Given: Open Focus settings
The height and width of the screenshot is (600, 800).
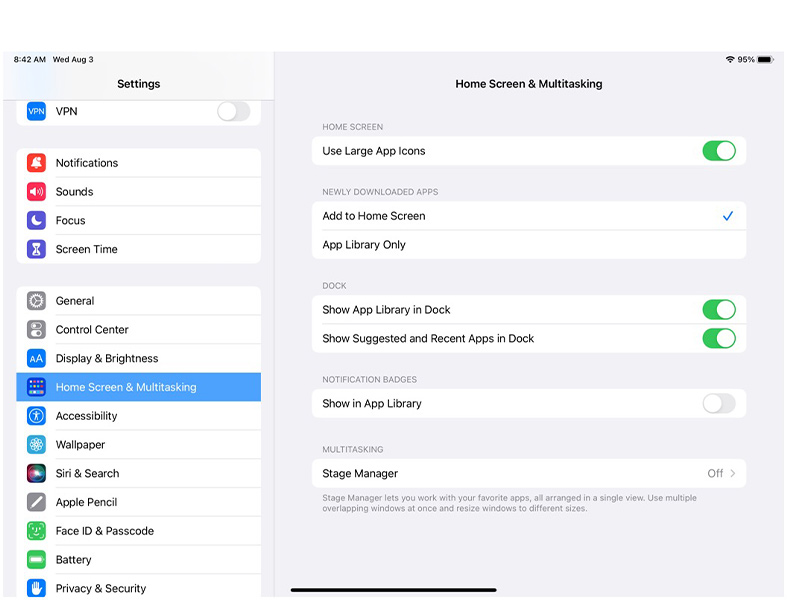Looking at the screenshot, I should pyautogui.click(x=139, y=220).
